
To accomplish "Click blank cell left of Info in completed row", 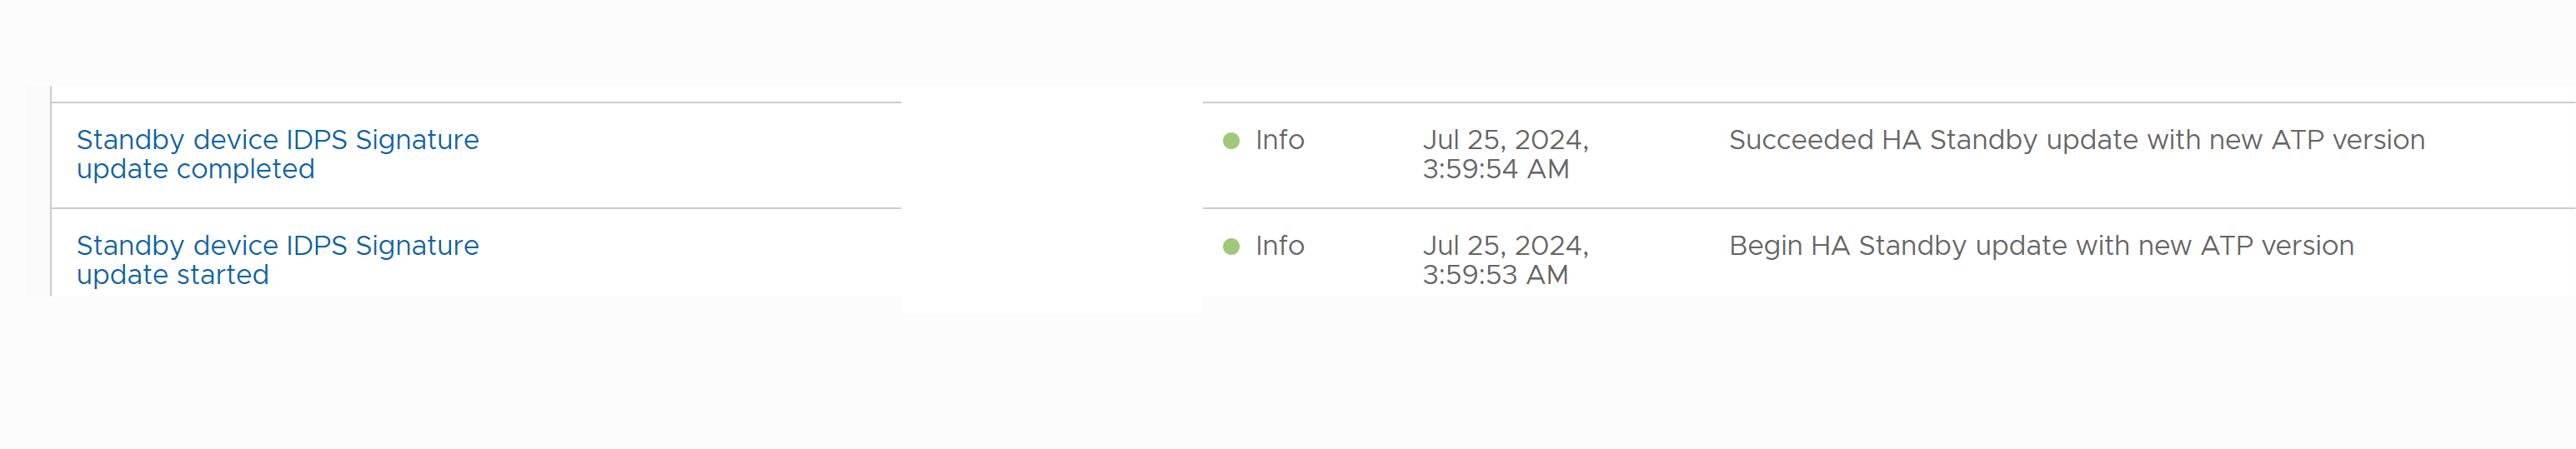I will point(1050,155).
